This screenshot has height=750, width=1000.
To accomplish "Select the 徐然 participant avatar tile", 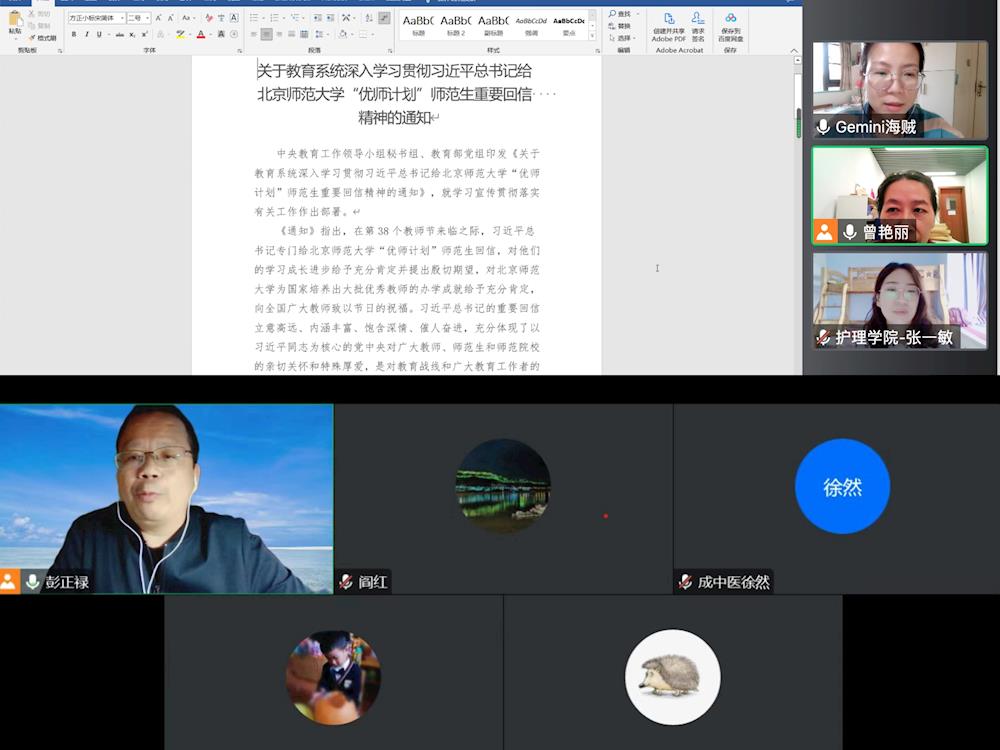I will pos(842,487).
